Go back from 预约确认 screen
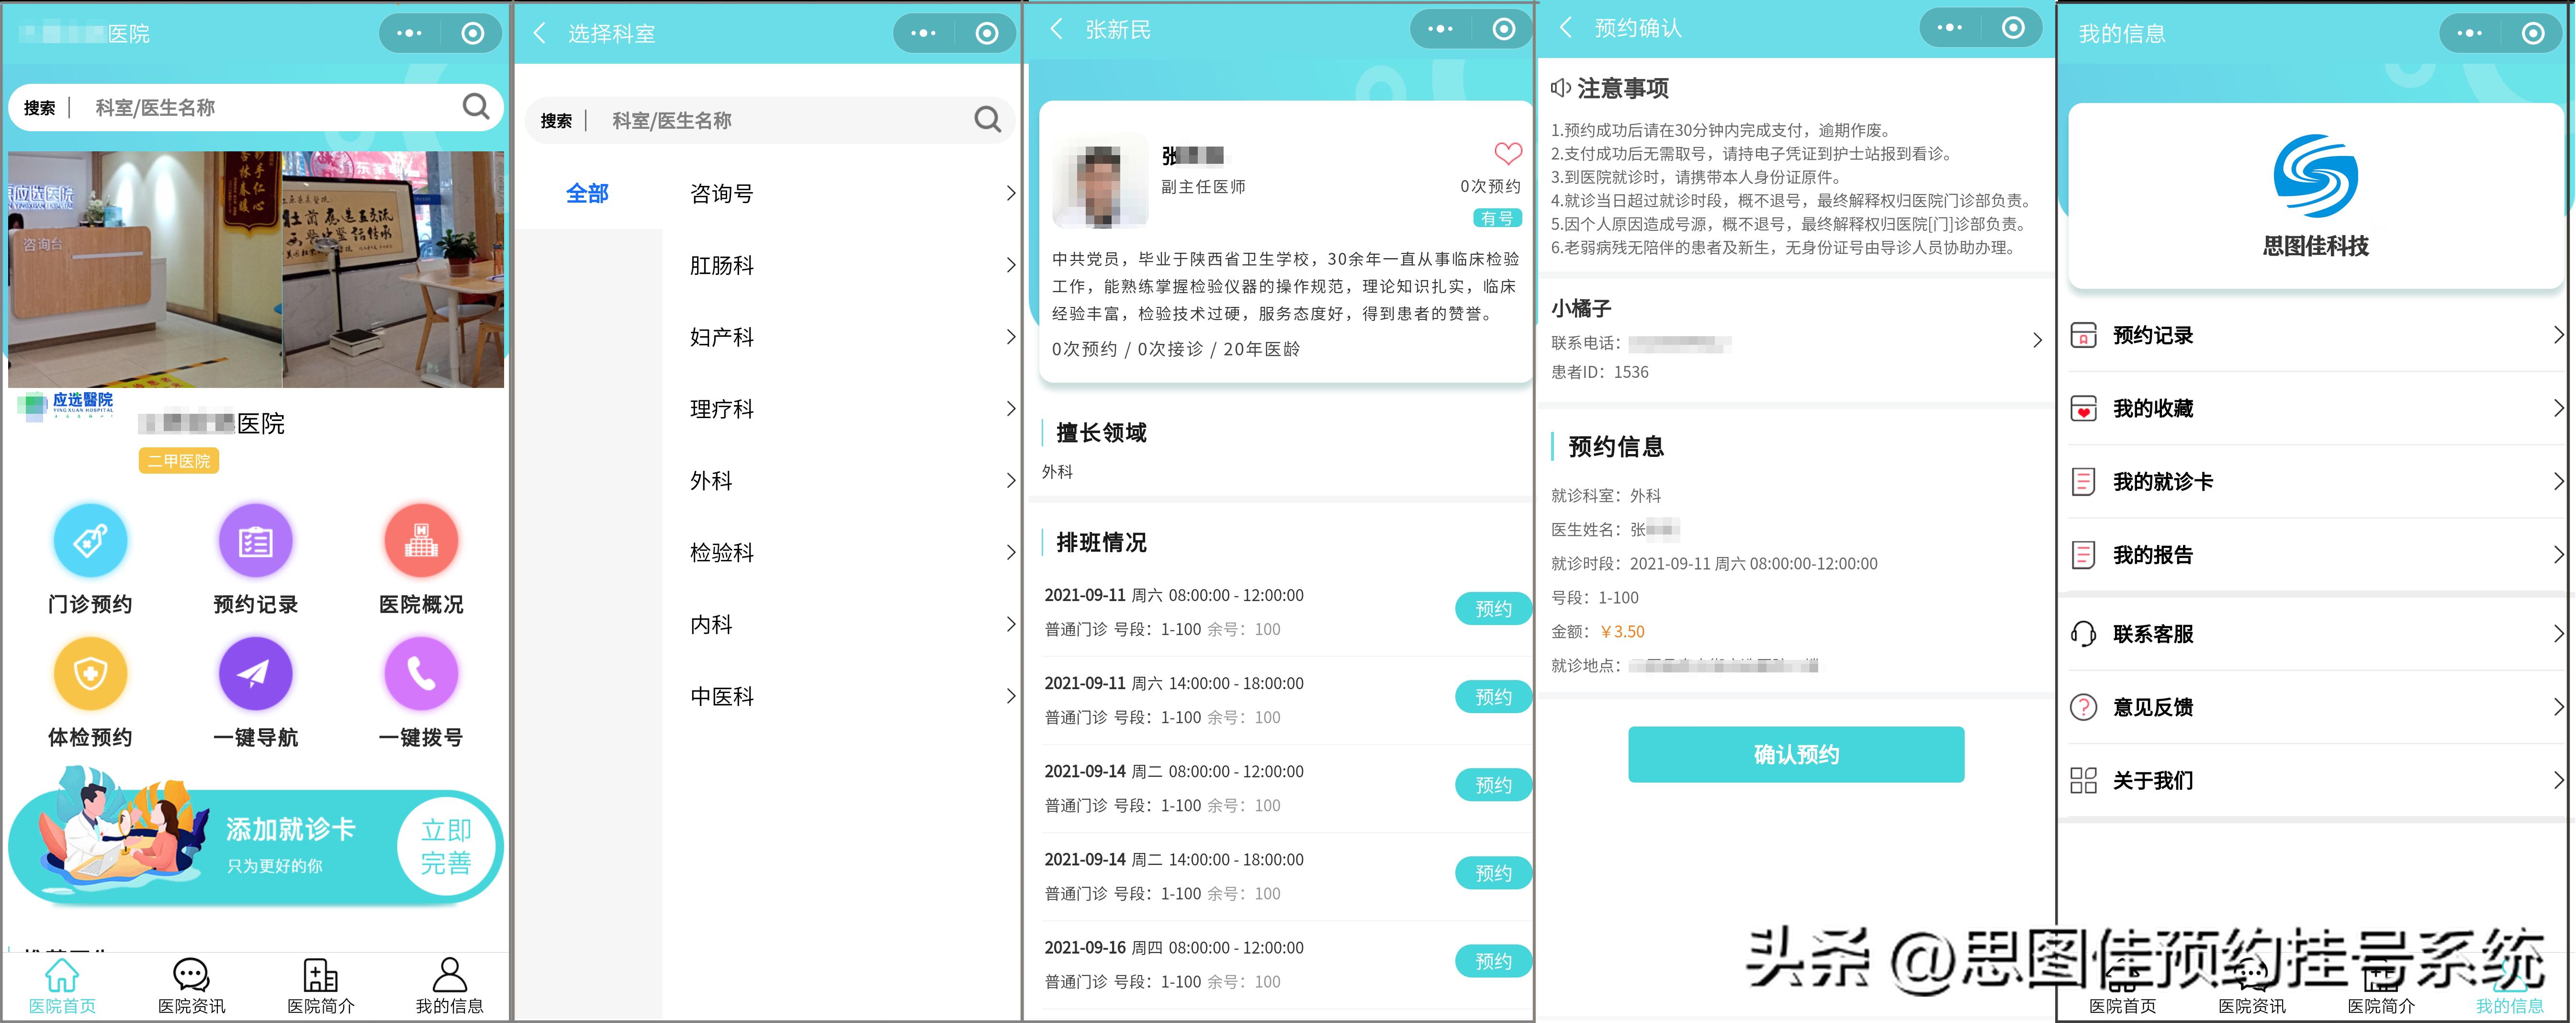 click(1566, 28)
